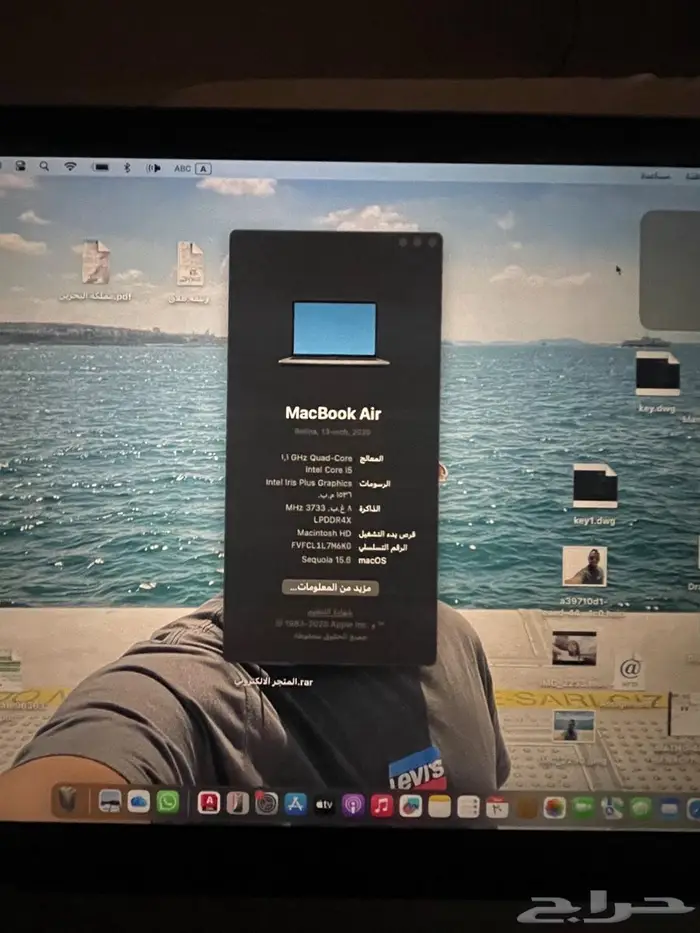Click the Wi-Fi status icon in menu bar
Image resolution: width=700 pixels, height=933 pixels.
pos(70,166)
